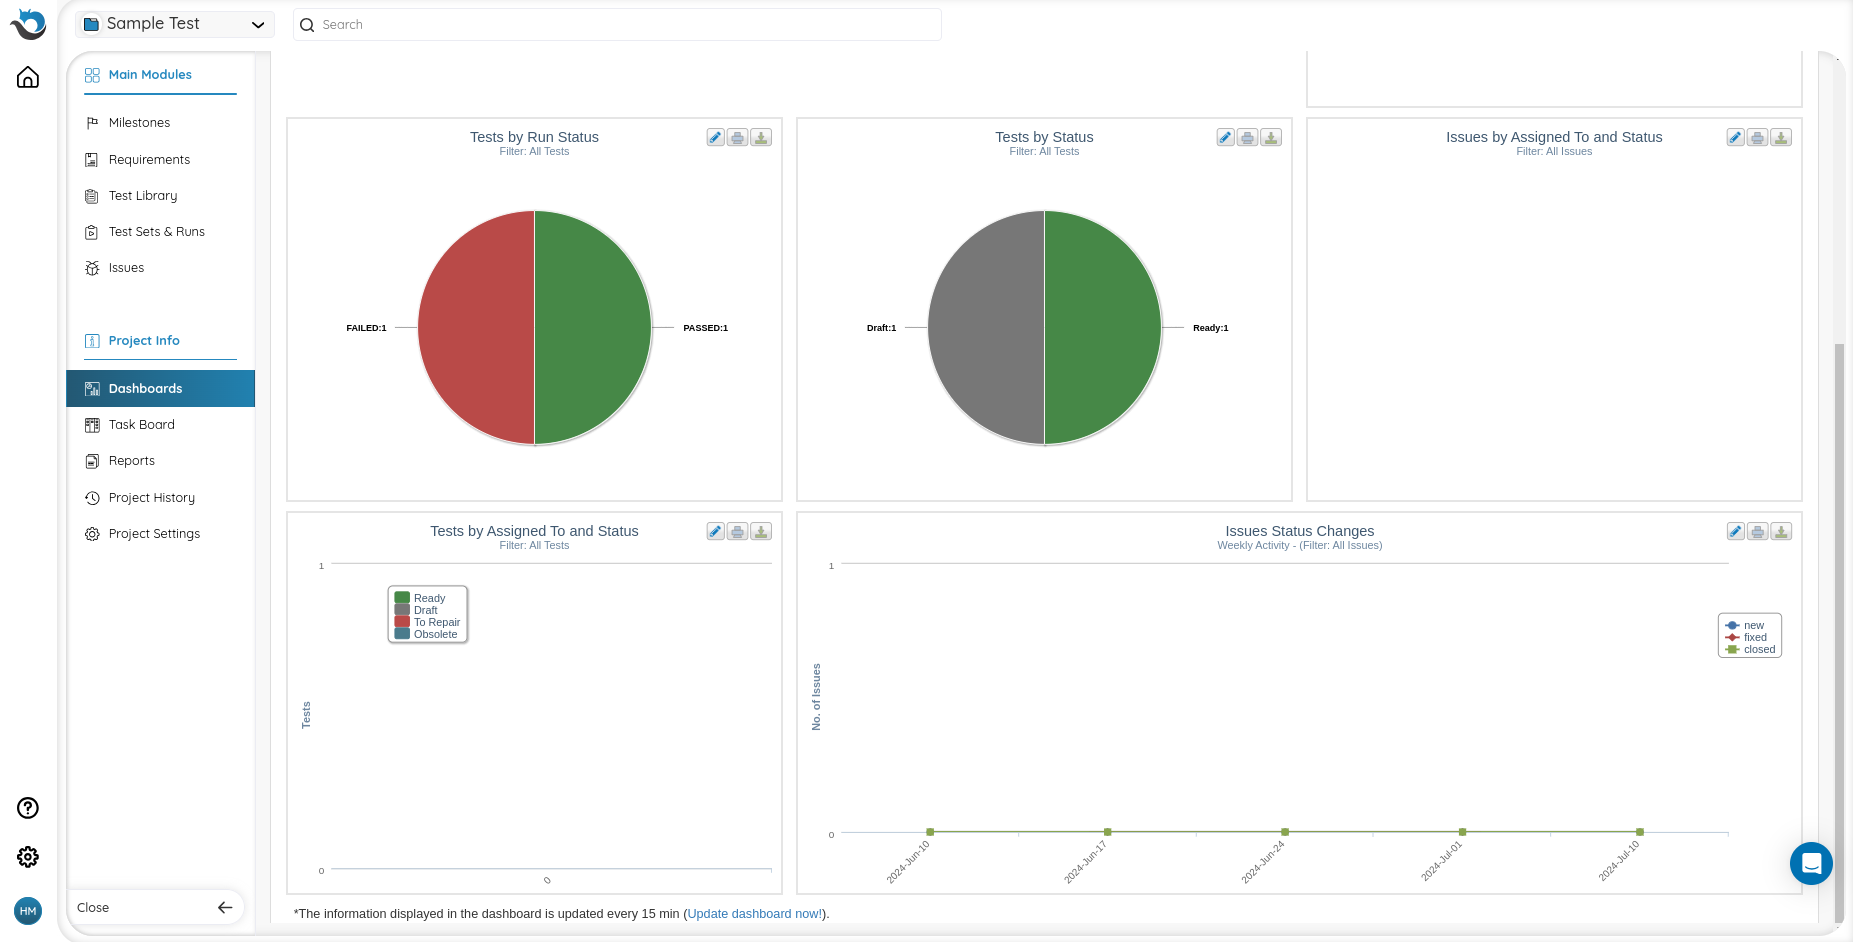
Task: Open the help question mark icon
Action: click(x=28, y=808)
